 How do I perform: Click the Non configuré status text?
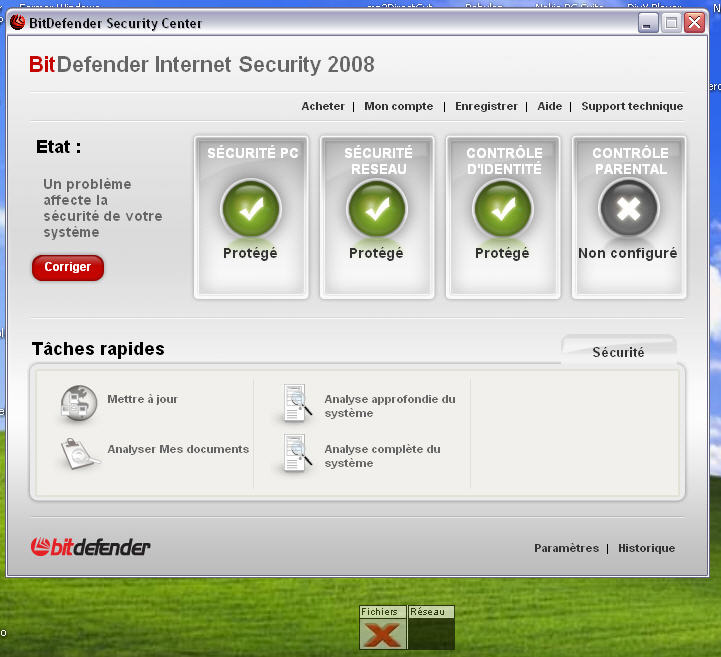pos(628,253)
